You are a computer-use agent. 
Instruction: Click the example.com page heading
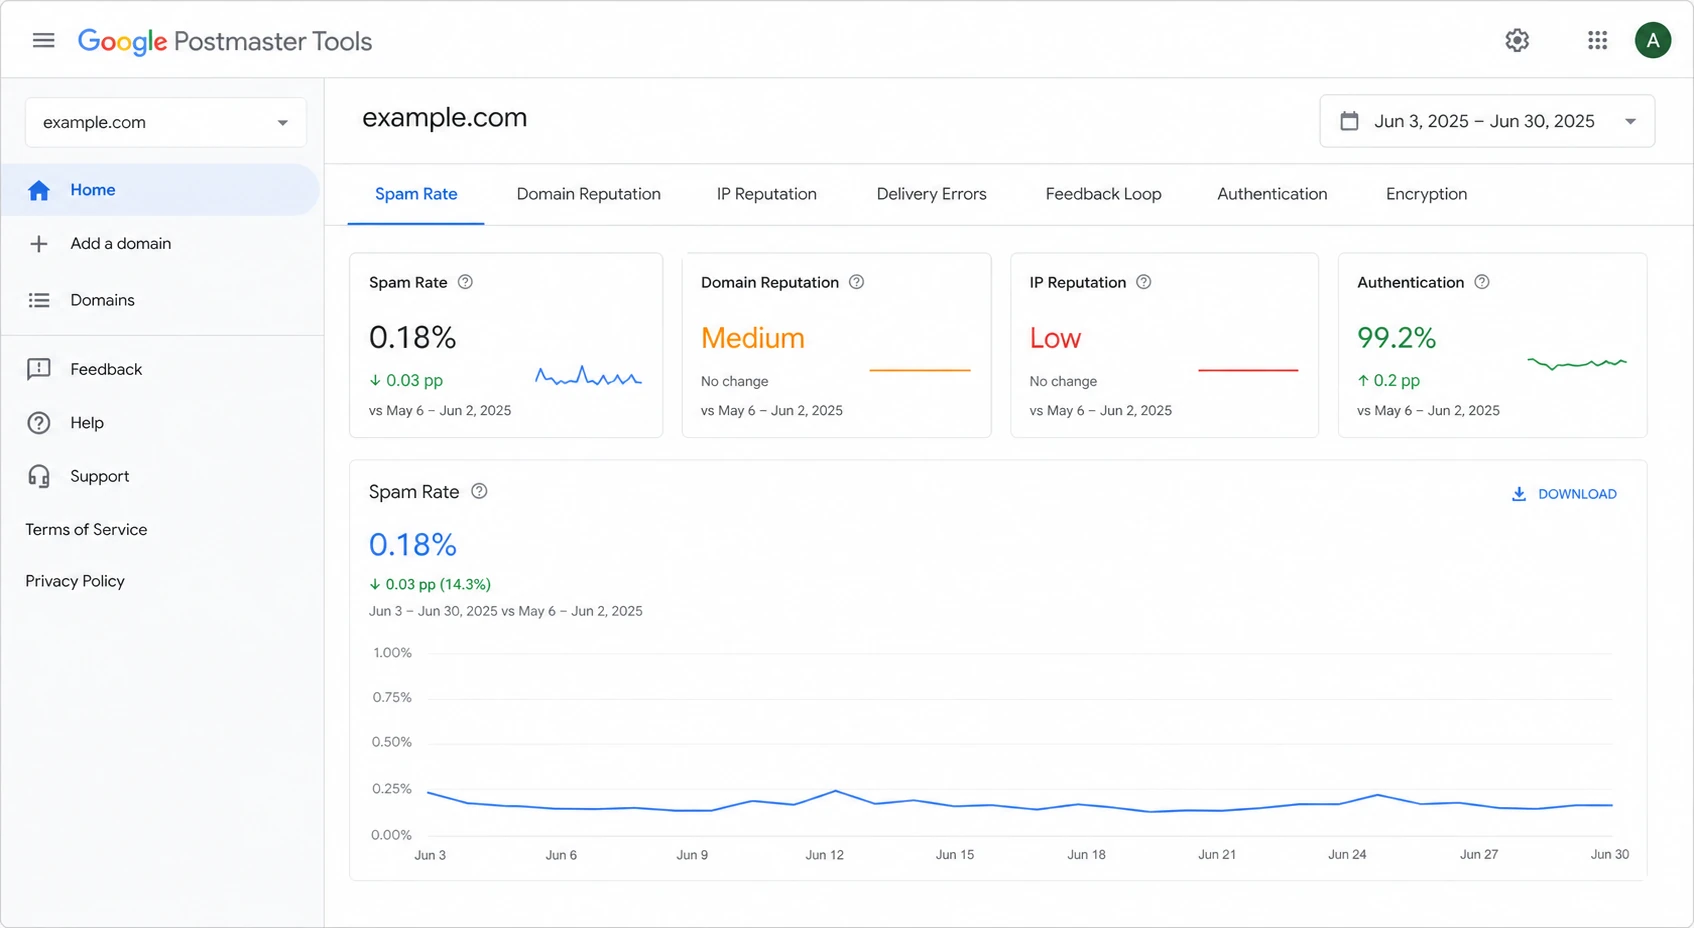(445, 118)
